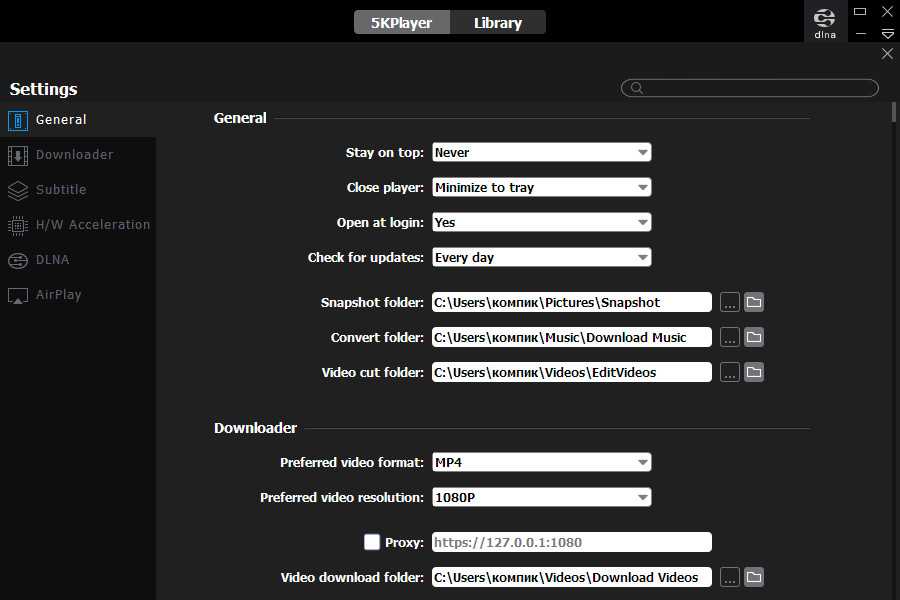Image resolution: width=900 pixels, height=600 pixels.
Task: Change Preferred video resolution dropdown
Action: pyautogui.click(x=541, y=497)
